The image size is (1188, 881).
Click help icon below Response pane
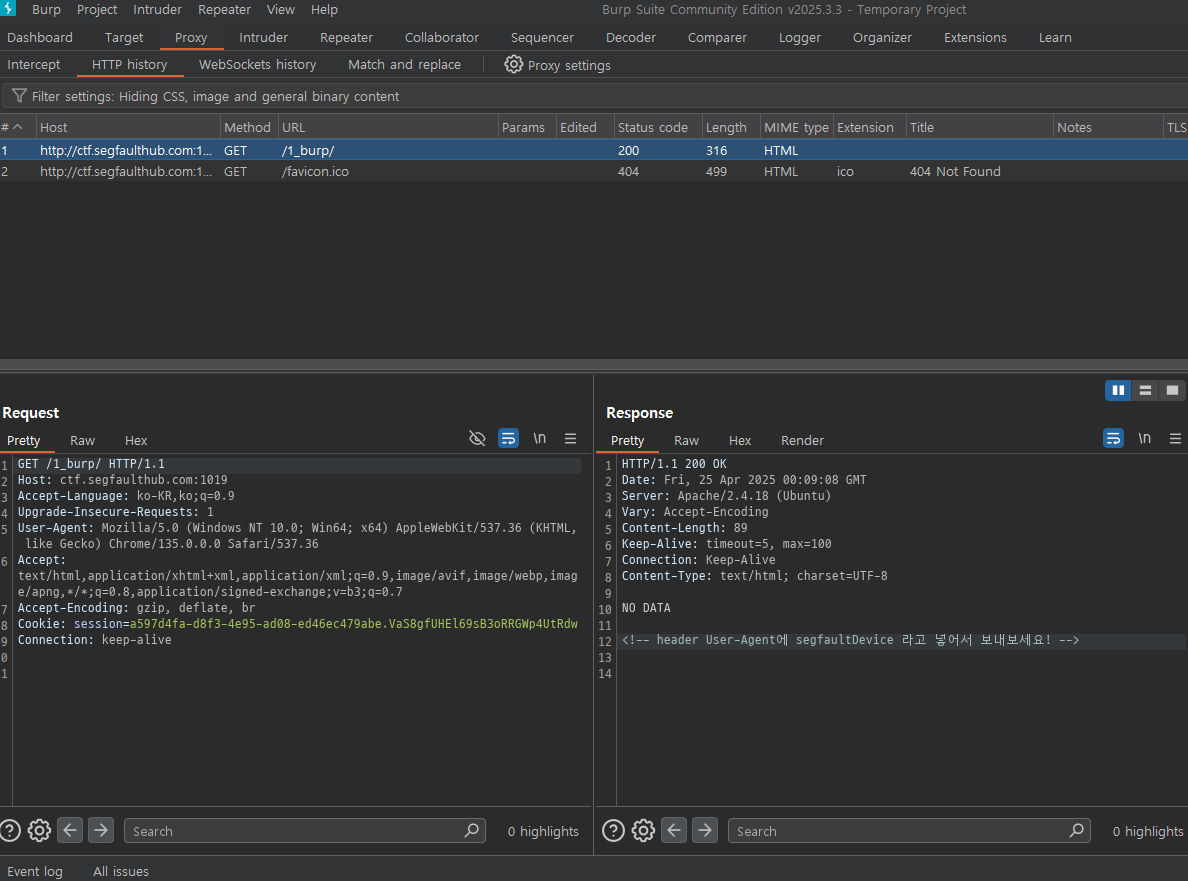(613, 830)
